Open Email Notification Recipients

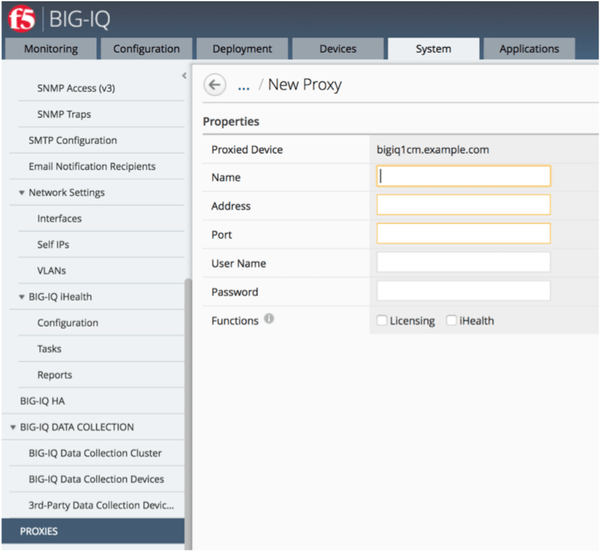tap(92, 166)
